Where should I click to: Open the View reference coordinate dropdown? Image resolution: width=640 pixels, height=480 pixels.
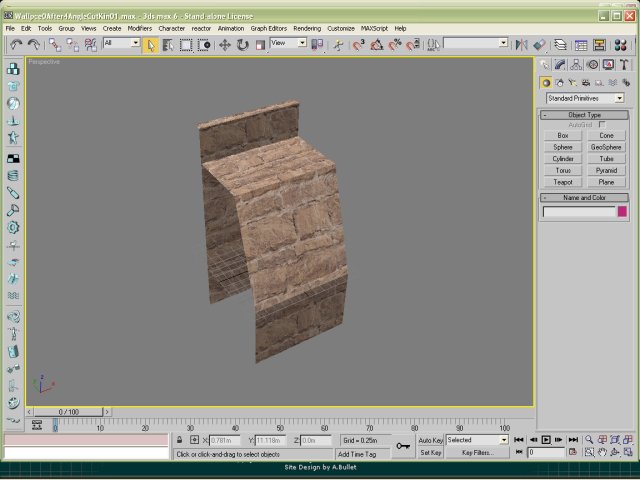click(x=289, y=44)
